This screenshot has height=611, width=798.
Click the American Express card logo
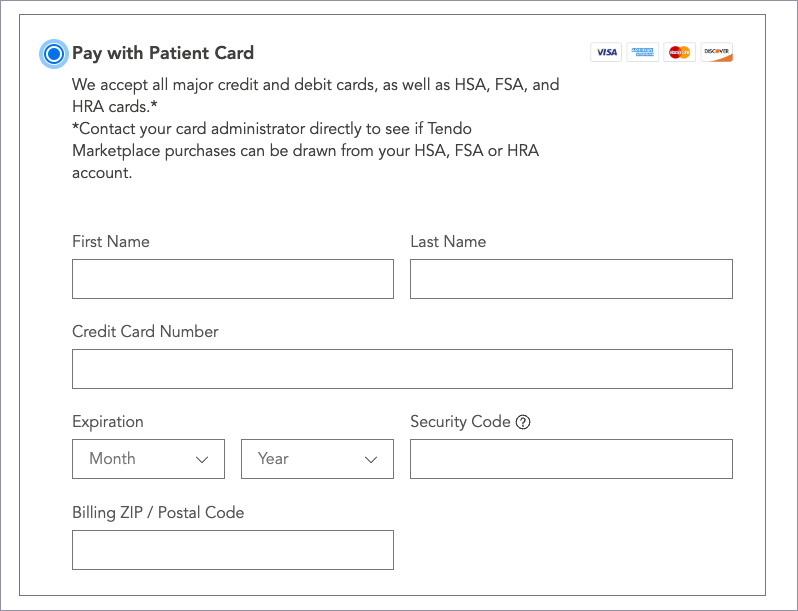643,52
